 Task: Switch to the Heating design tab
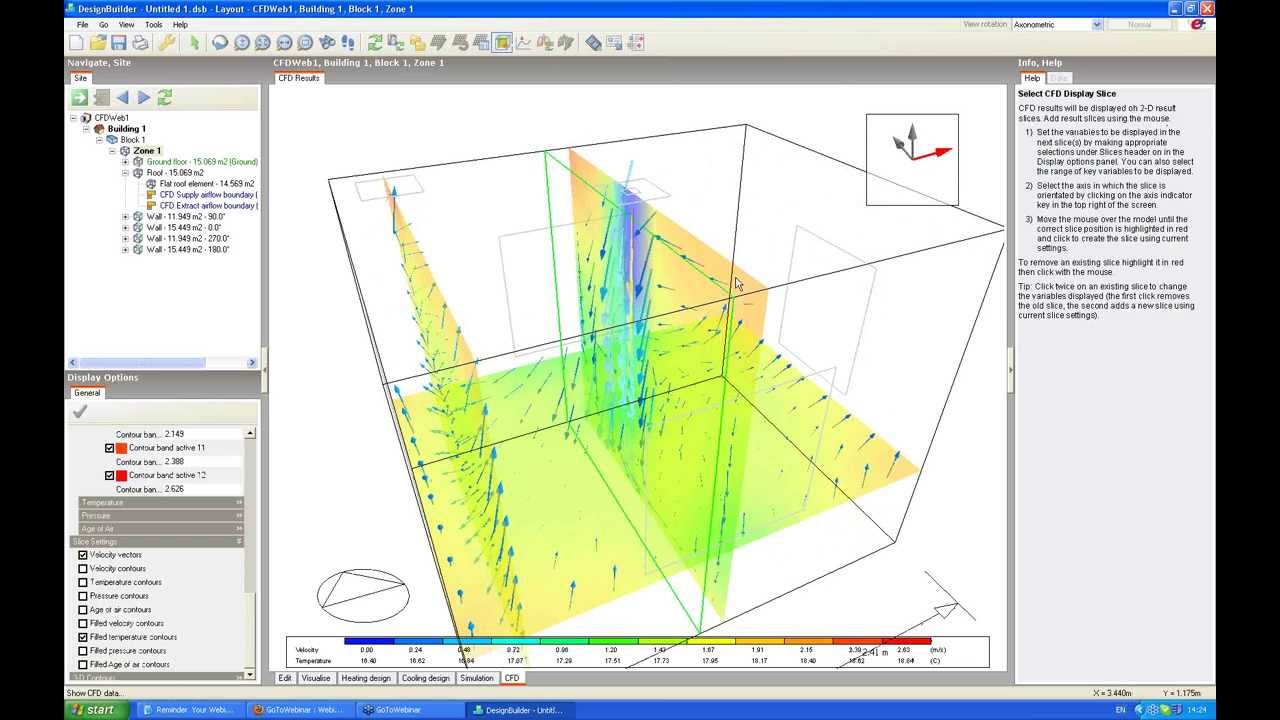coord(366,678)
